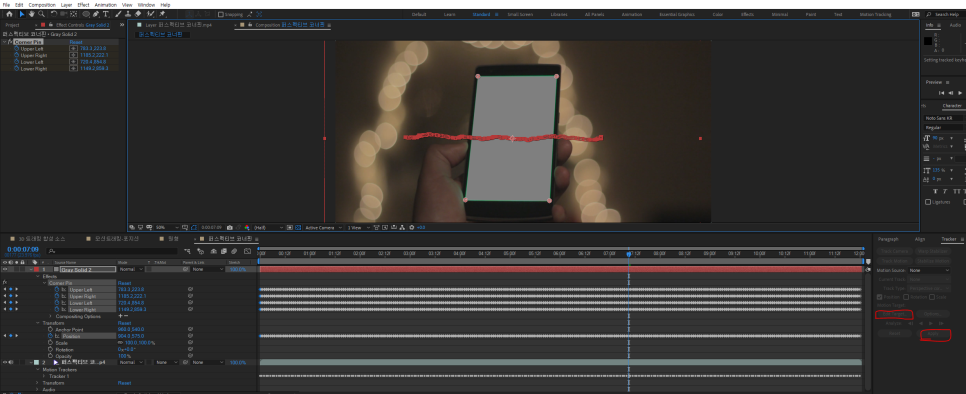
Task: Click the Edit Target button
Action: (894, 314)
